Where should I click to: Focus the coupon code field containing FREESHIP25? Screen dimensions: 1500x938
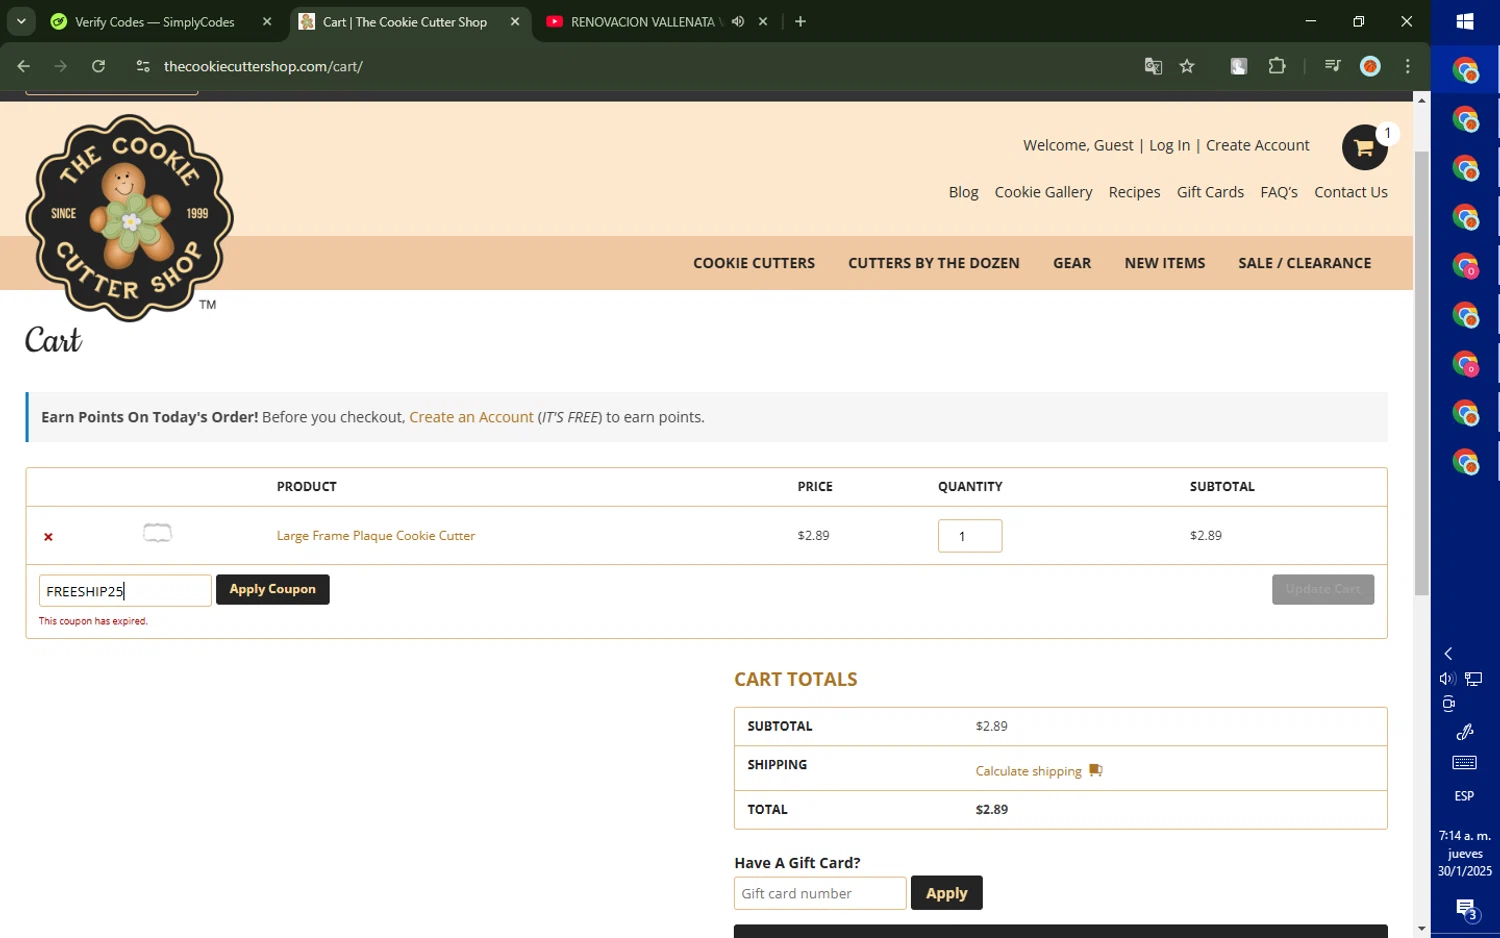point(125,591)
